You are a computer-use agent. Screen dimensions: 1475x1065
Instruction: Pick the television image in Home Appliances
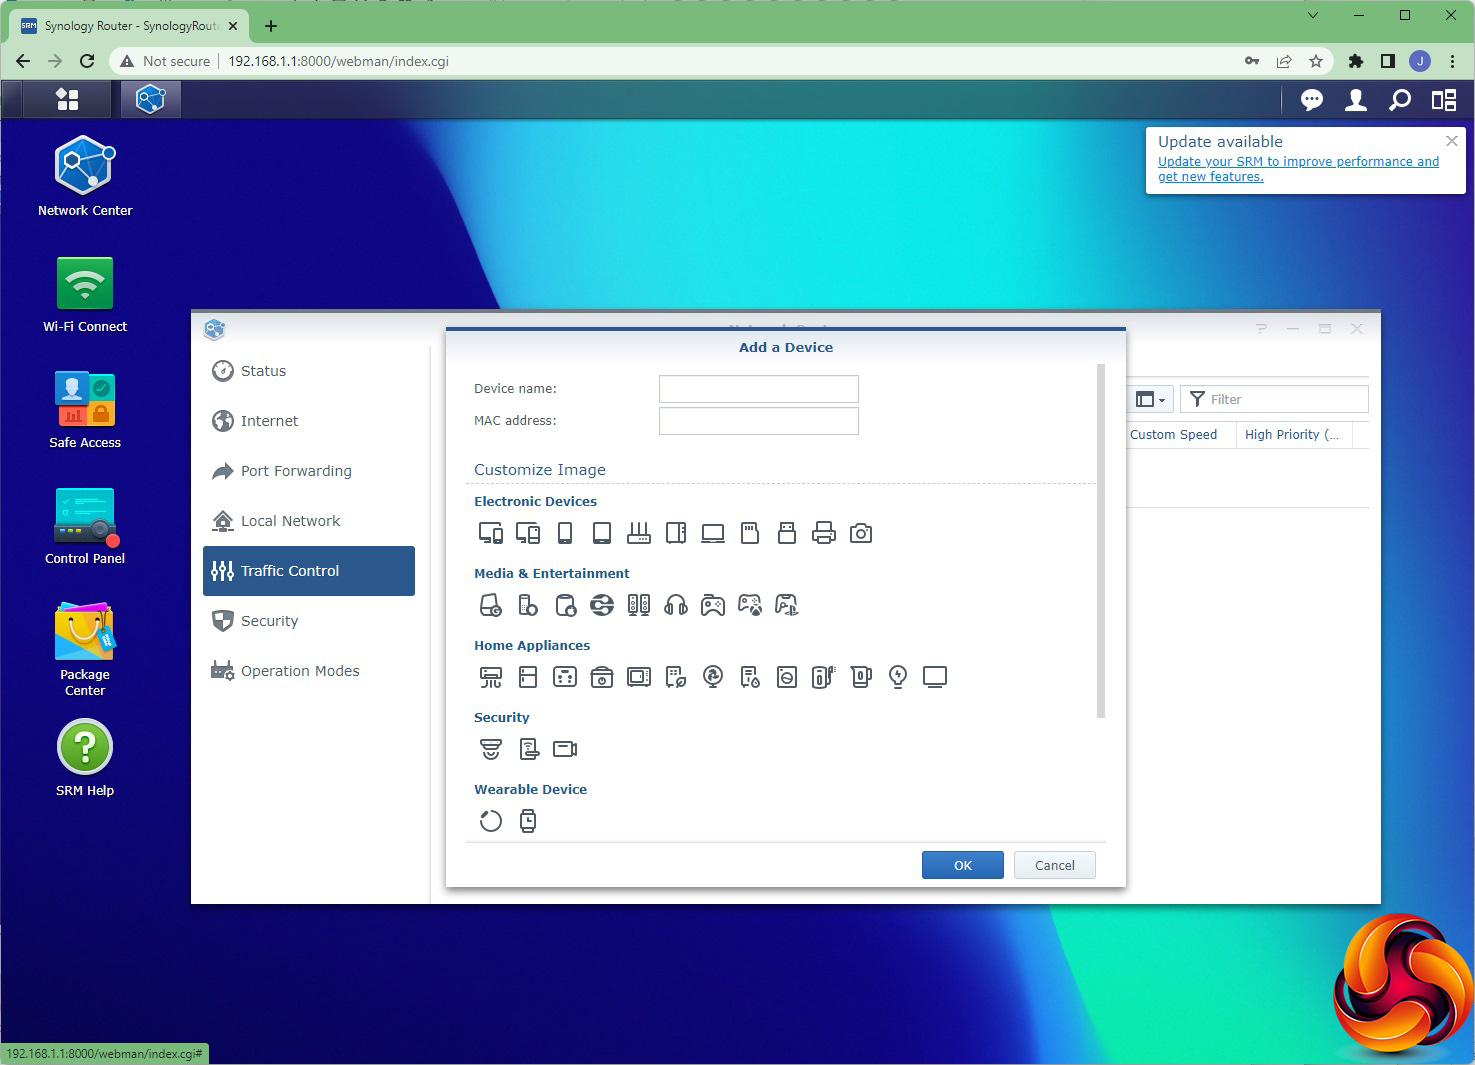click(935, 677)
